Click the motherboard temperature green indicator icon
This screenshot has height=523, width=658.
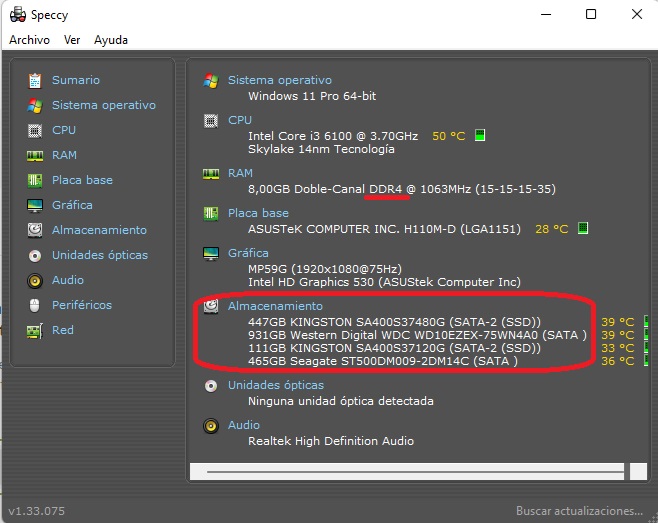(583, 228)
